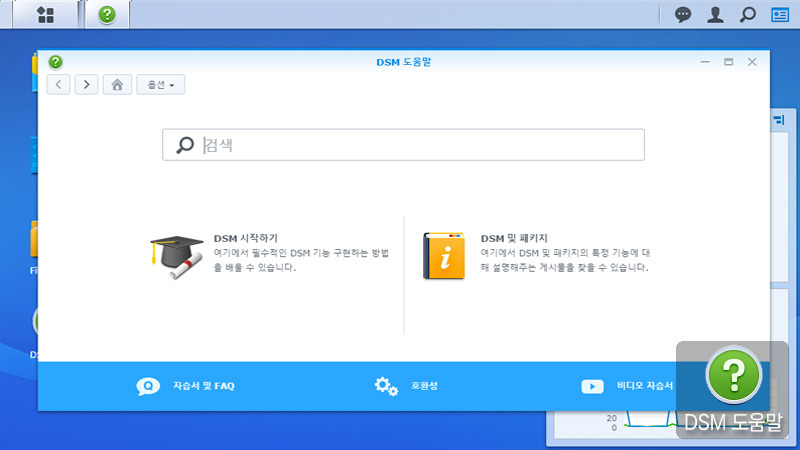Click the gears compatibility icon
Screen dimensions: 800x450
click(386, 386)
